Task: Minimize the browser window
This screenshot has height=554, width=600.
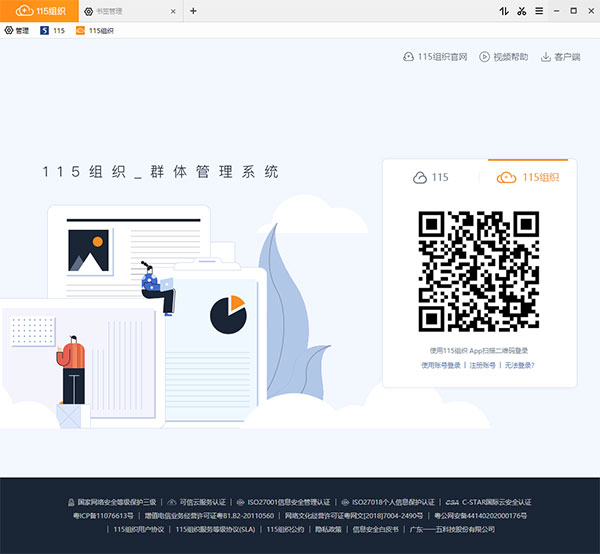Action: 556,11
